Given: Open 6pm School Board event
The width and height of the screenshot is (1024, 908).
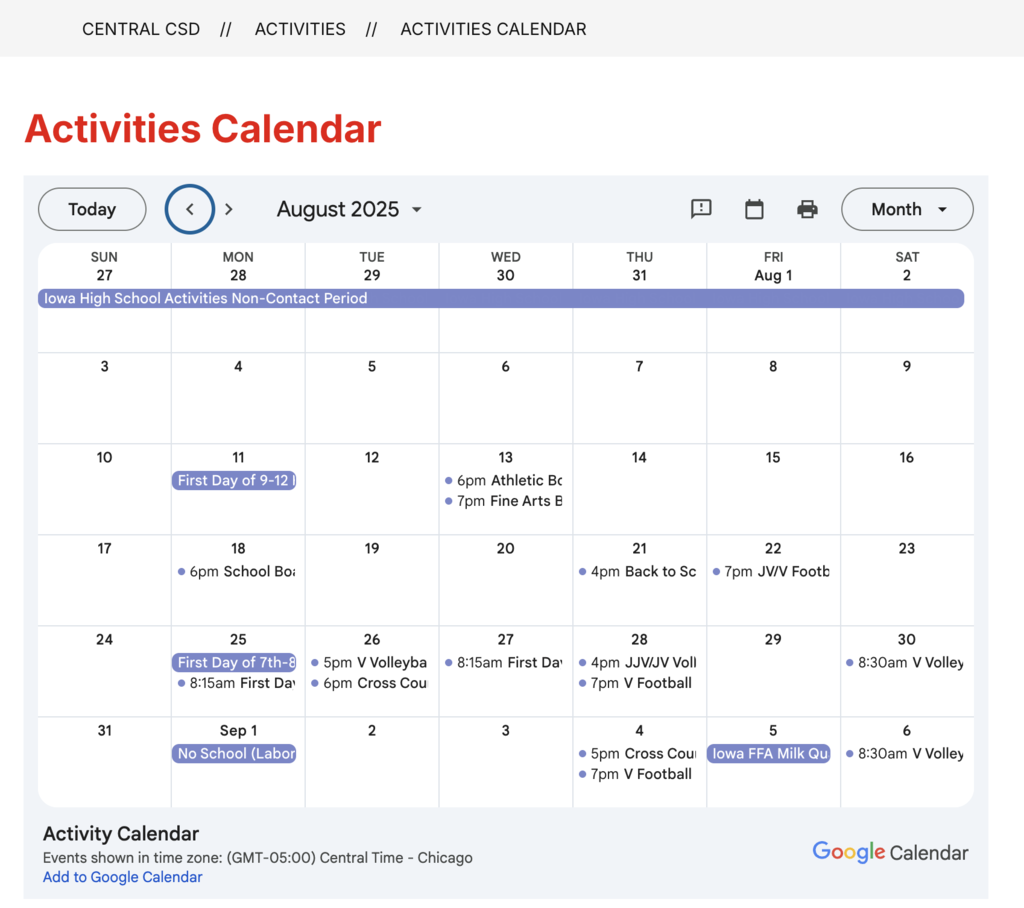Looking at the screenshot, I should click(236, 572).
